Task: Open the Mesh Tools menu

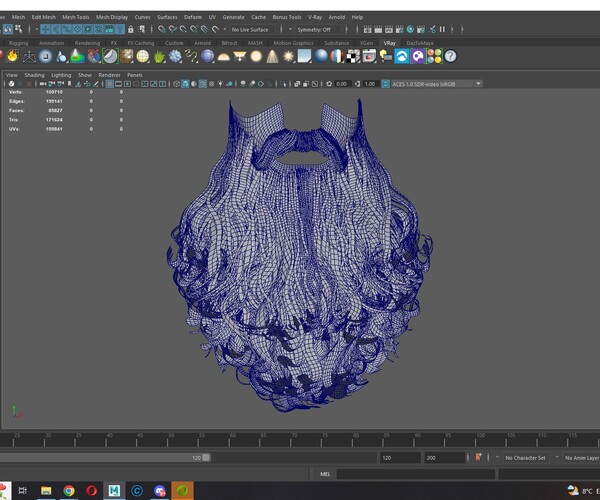Action: [x=76, y=17]
